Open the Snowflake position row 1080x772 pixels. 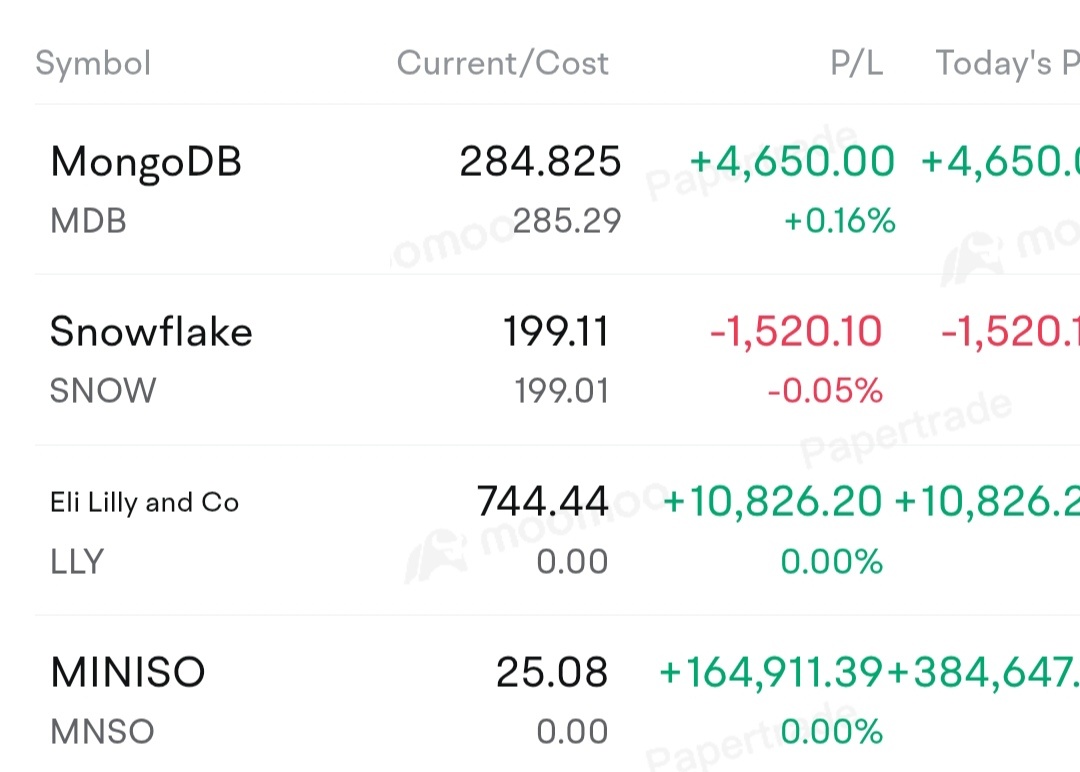point(557,359)
